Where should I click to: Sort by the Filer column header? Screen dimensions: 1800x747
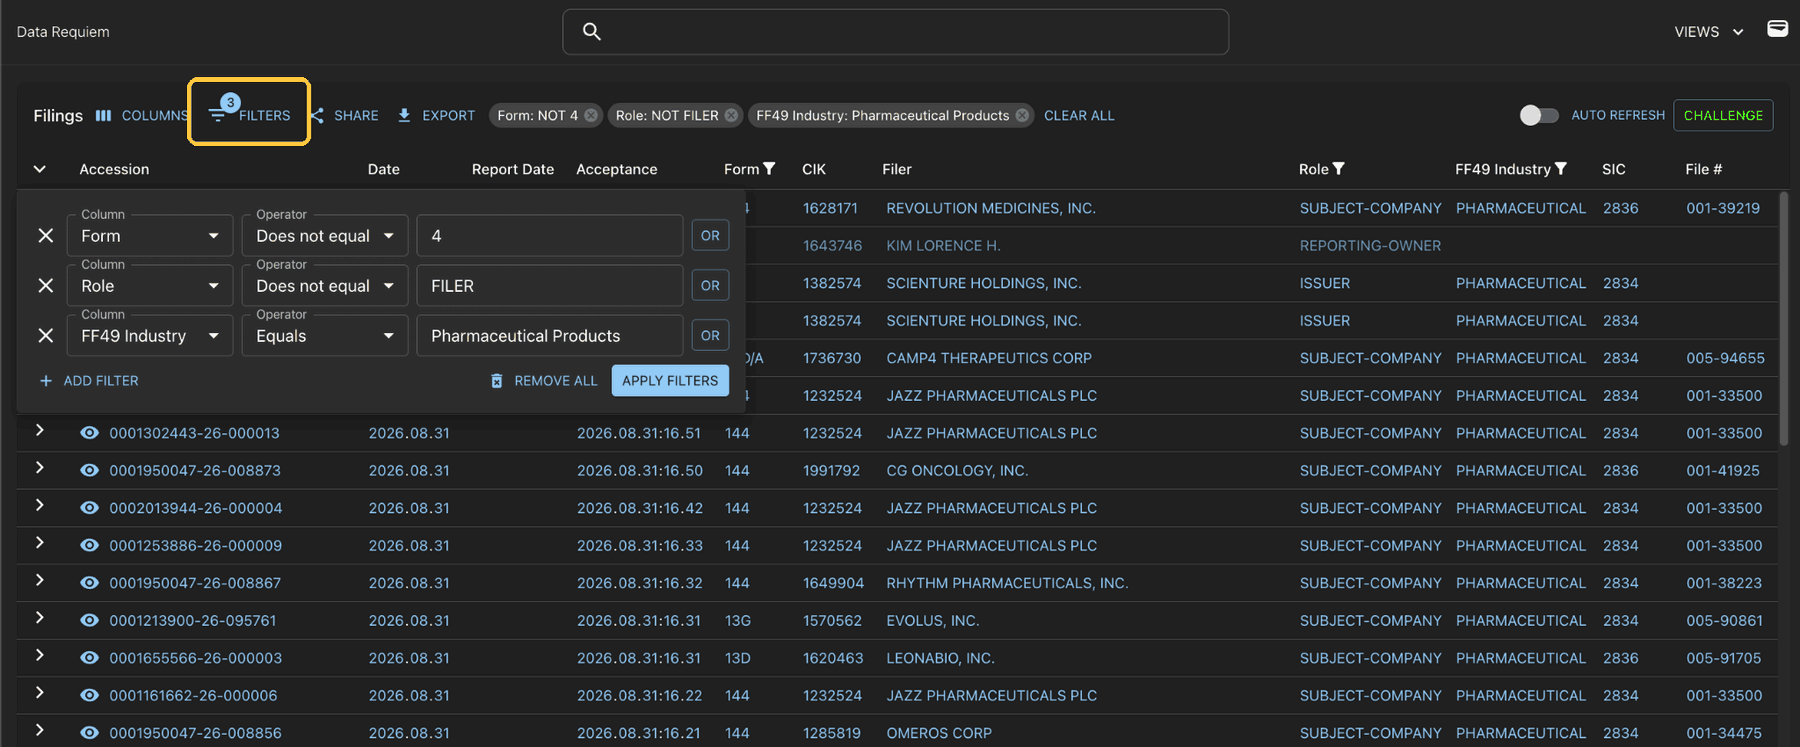[x=897, y=169]
